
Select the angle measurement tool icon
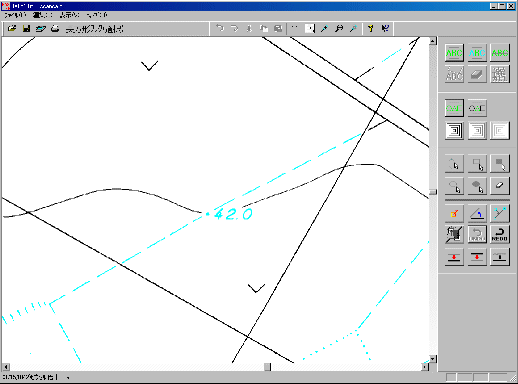point(477,213)
